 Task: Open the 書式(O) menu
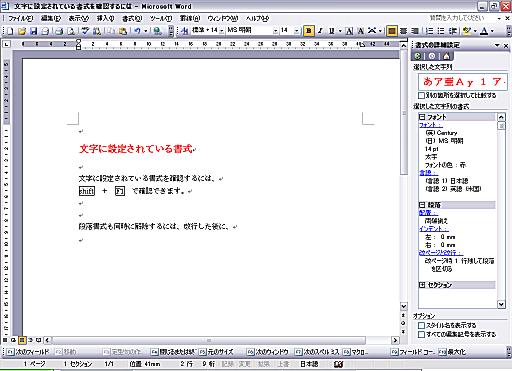click(132, 18)
